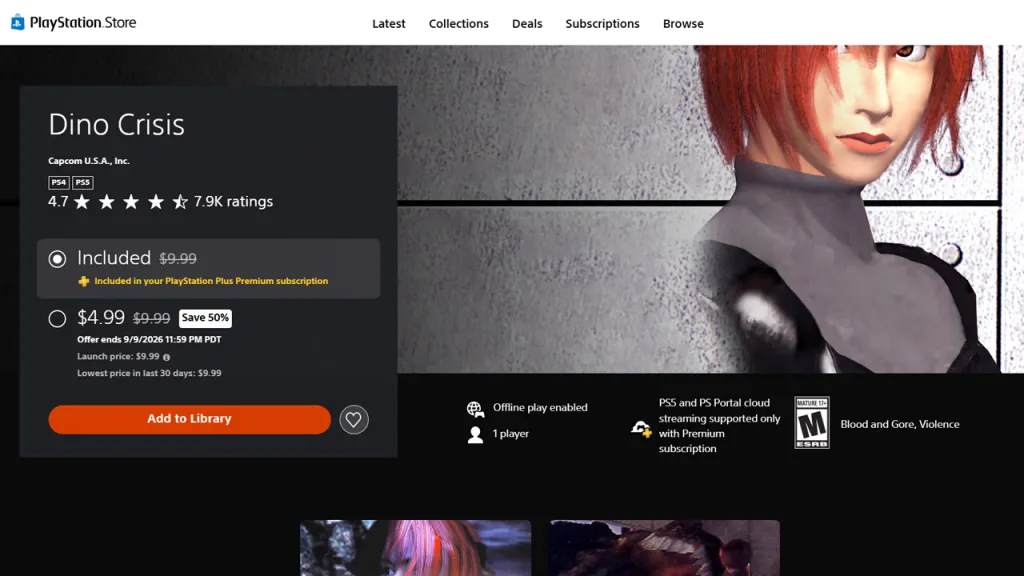
Task: Select the Included subscription radio option
Action: (57, 259)
